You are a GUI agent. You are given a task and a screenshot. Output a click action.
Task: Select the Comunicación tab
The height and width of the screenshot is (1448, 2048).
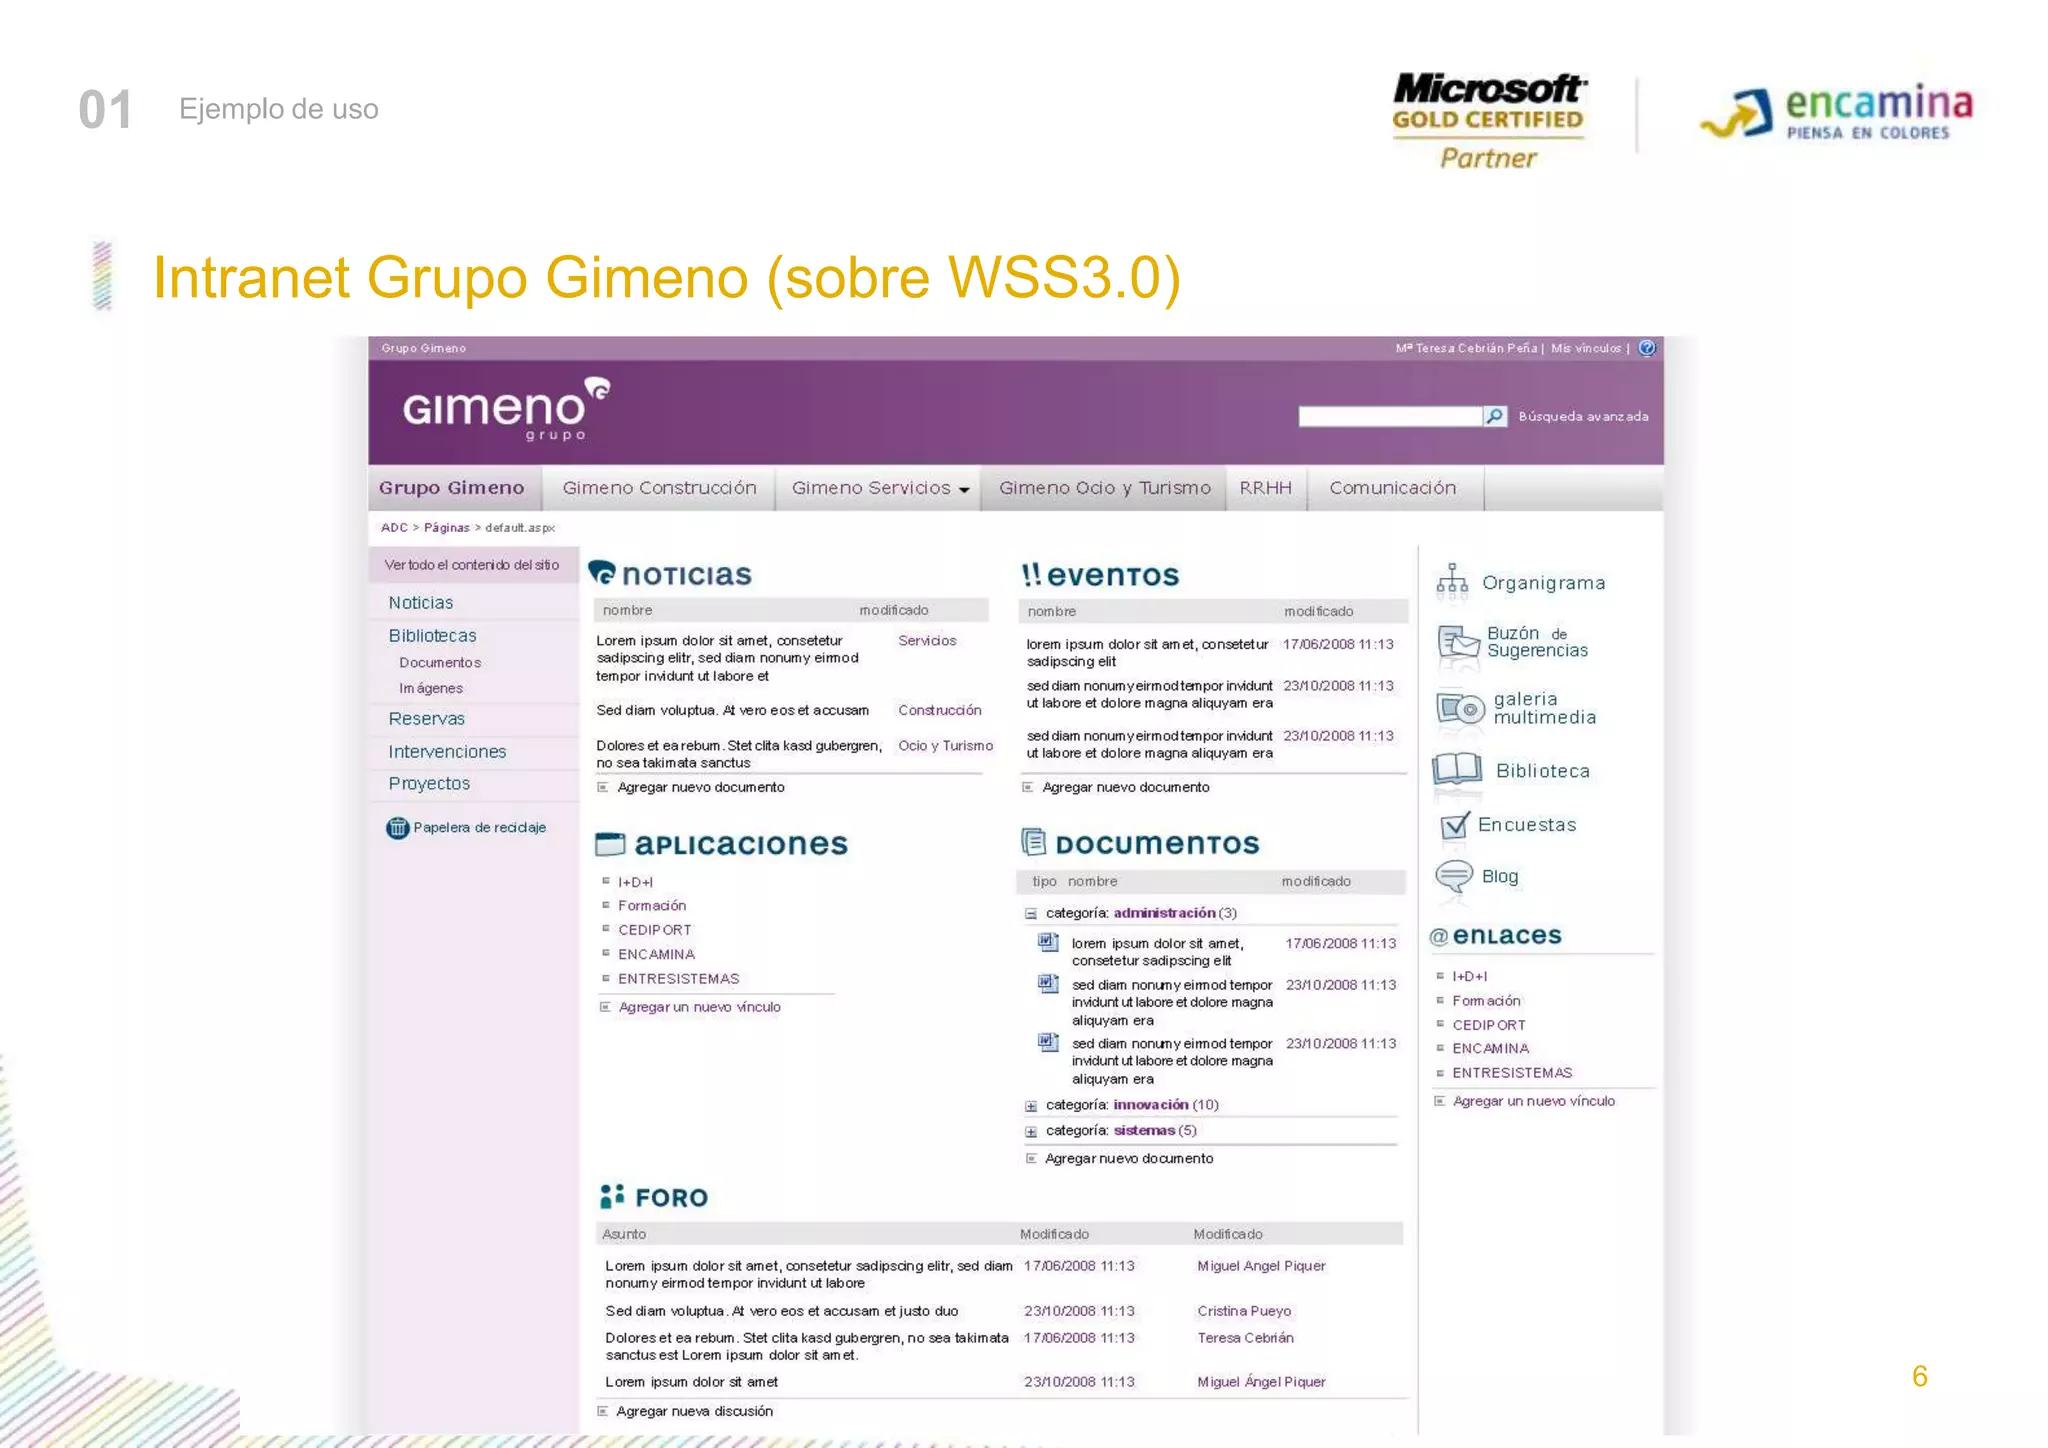coord(1393,488)
